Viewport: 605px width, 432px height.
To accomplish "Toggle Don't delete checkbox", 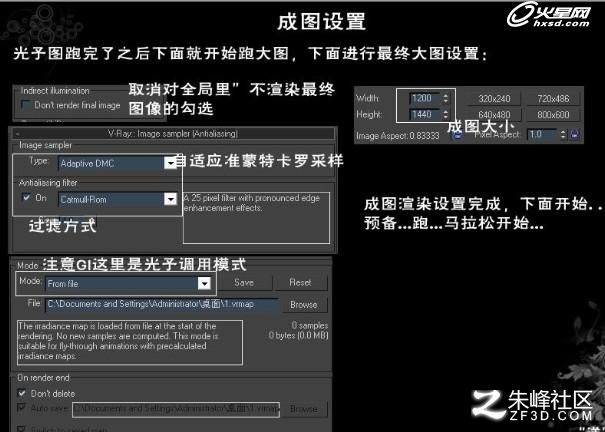I will pos(22,393).
